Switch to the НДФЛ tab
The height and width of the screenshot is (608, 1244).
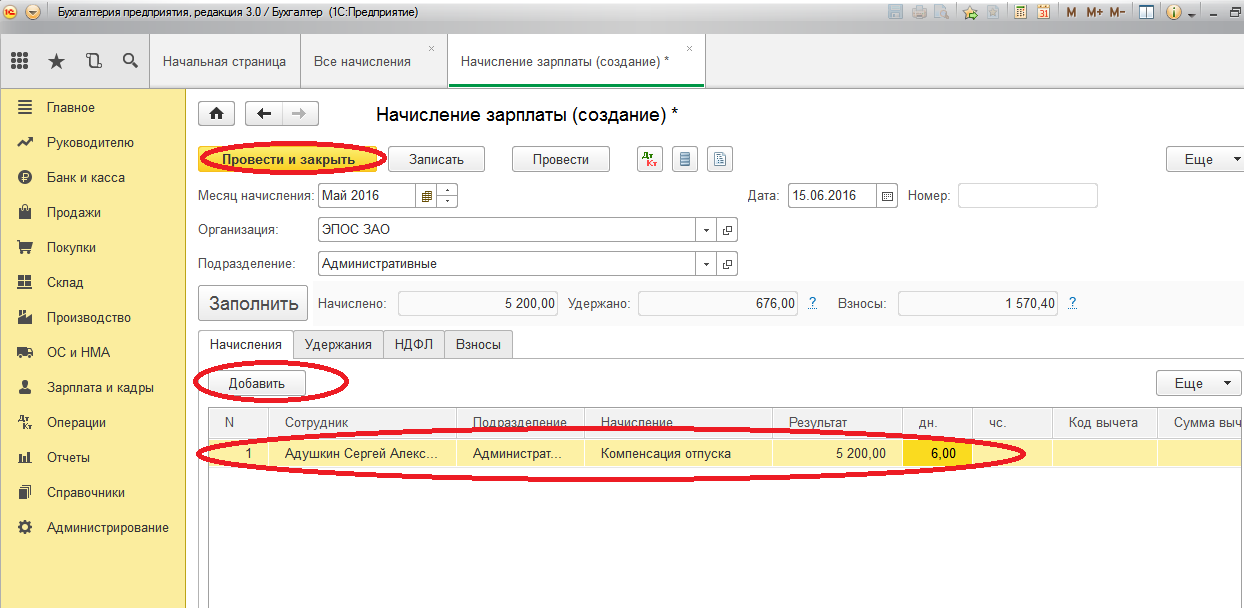pos(414,344)
